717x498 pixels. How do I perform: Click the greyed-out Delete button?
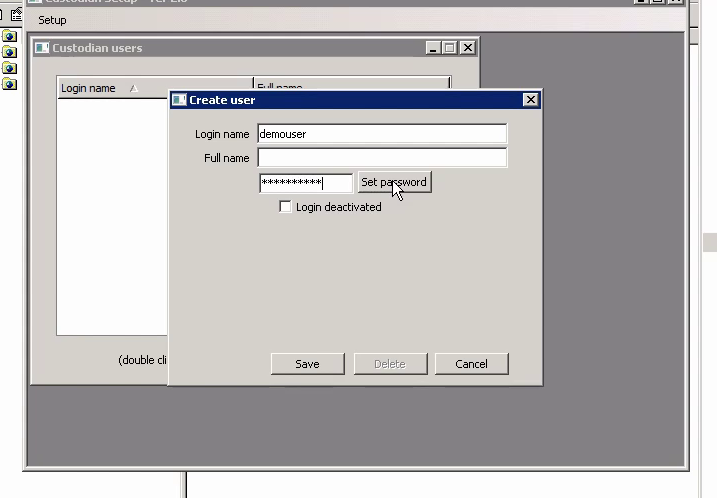(x=389, y=364)
